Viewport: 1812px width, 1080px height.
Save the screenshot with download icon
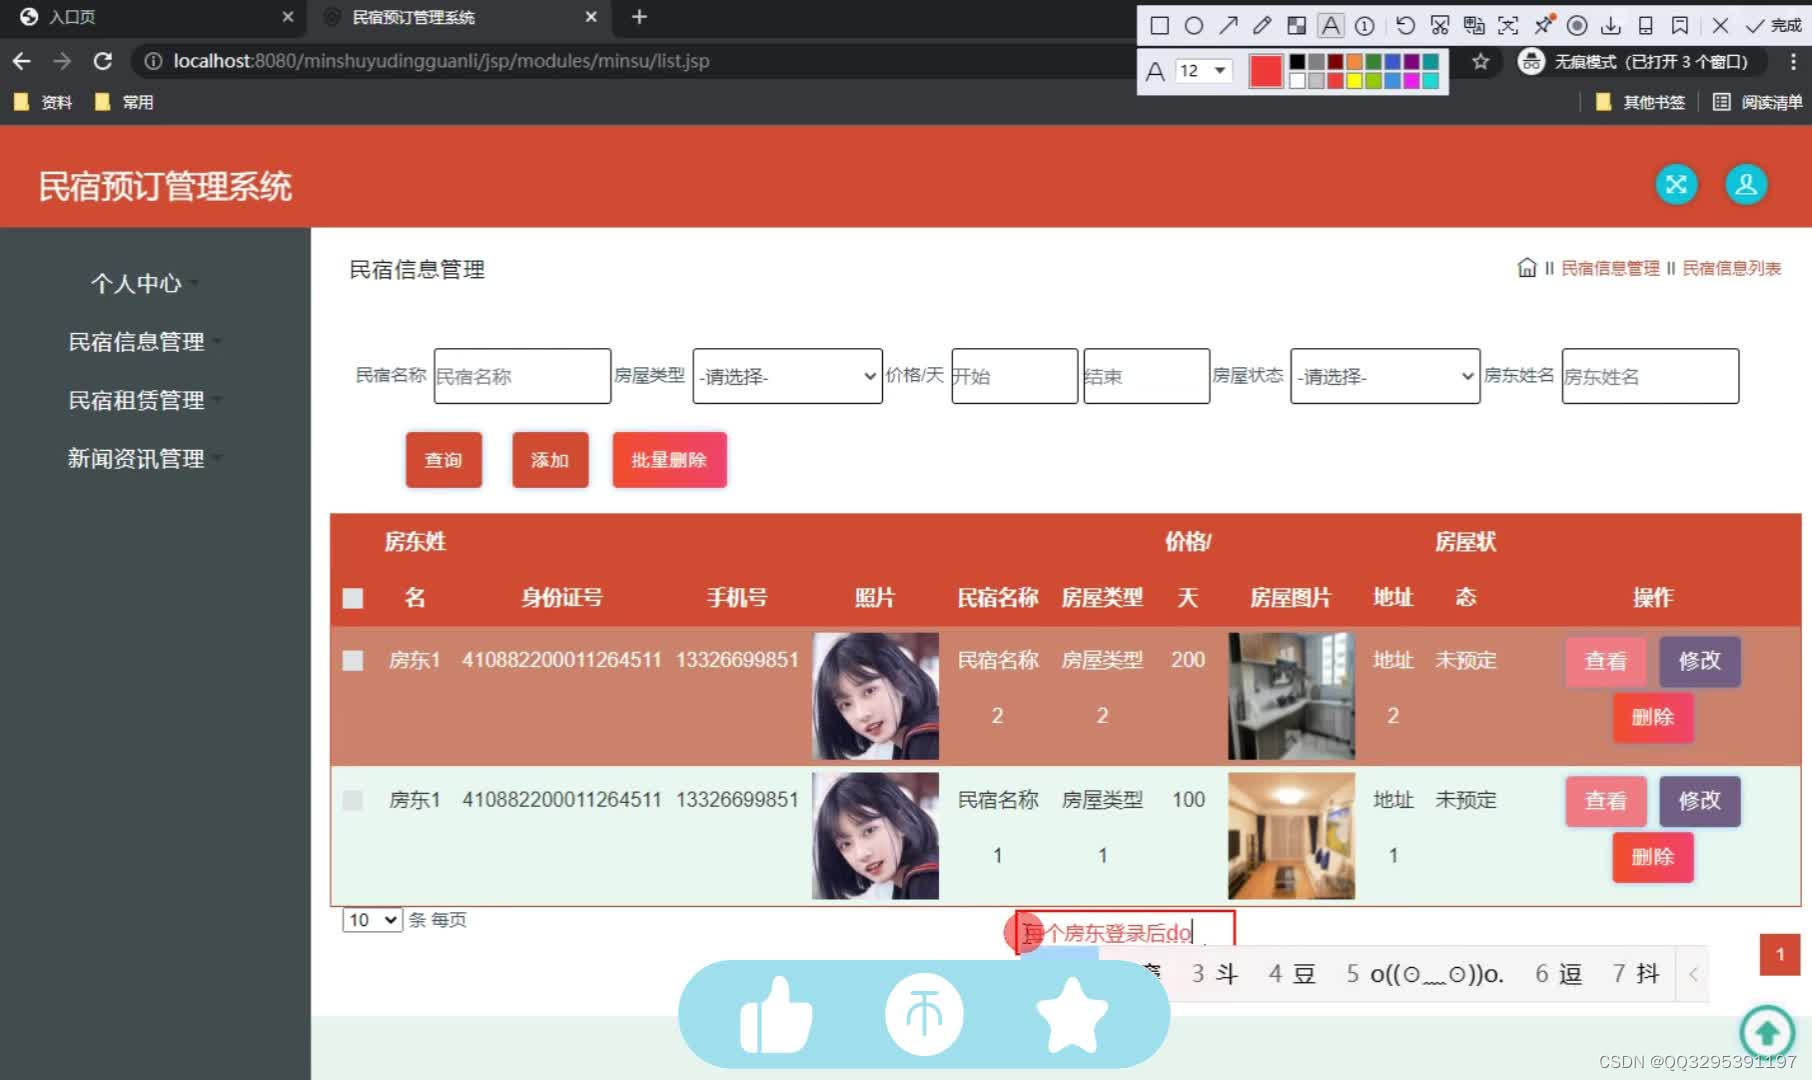point(1611,26)
